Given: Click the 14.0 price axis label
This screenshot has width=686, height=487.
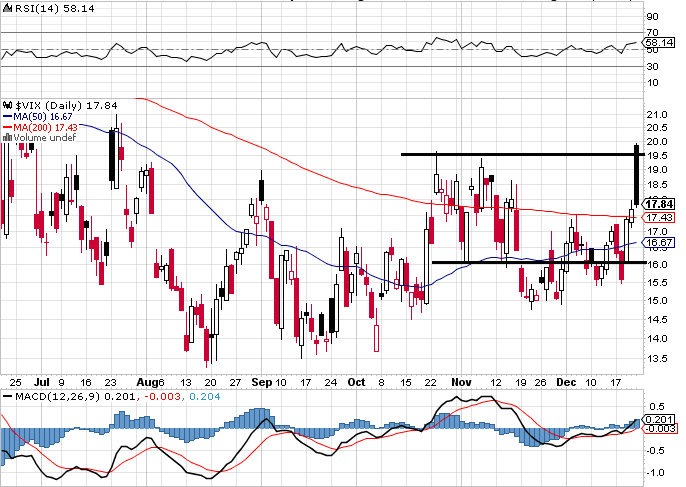Looking at the screenshot, I should (657, 339).
